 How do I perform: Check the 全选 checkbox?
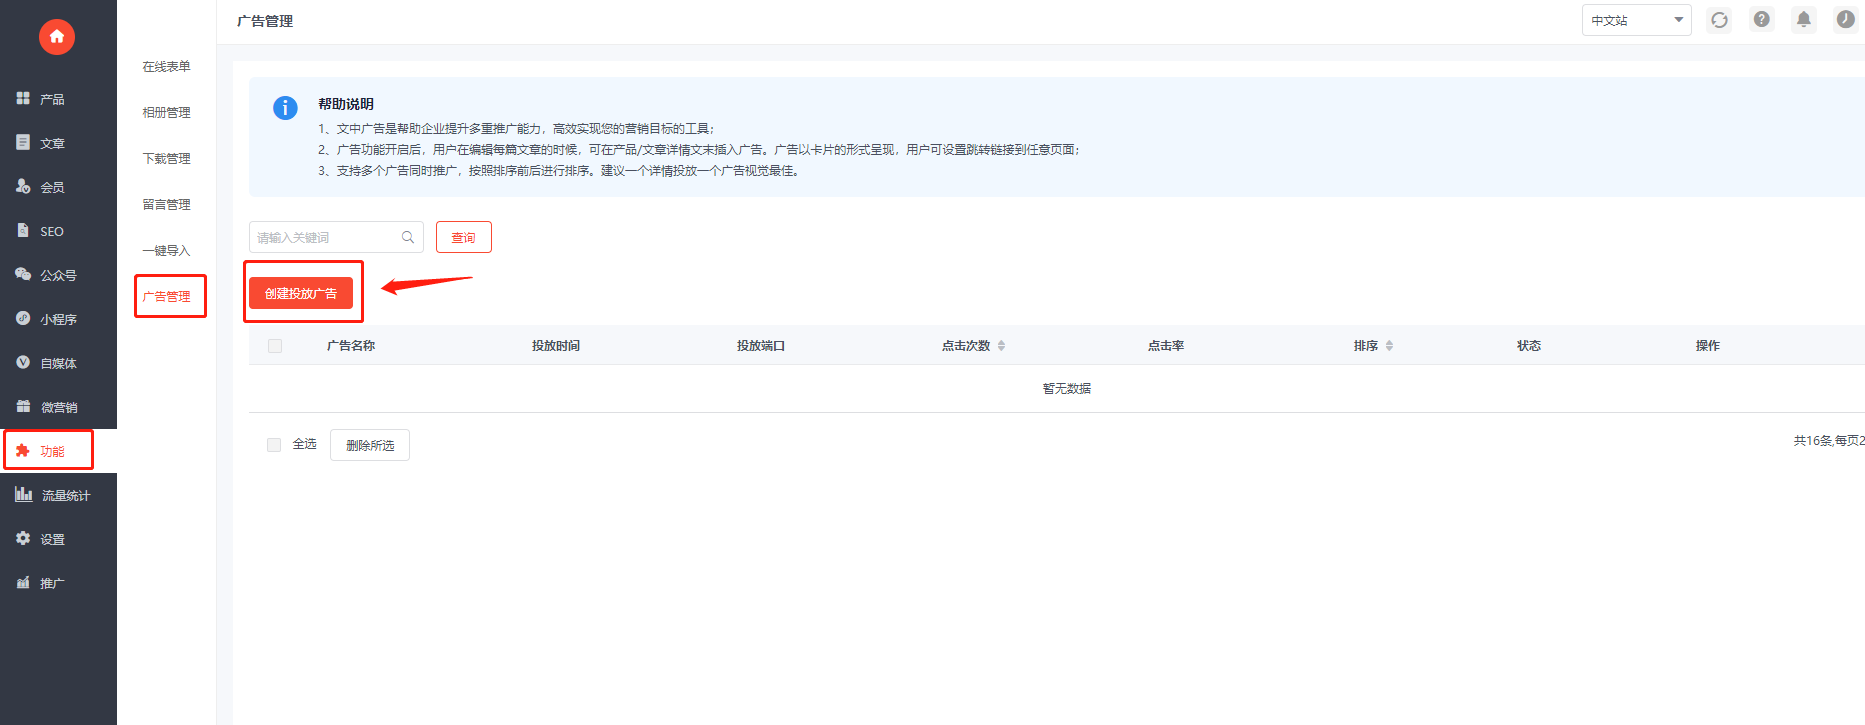click(274, 445)
